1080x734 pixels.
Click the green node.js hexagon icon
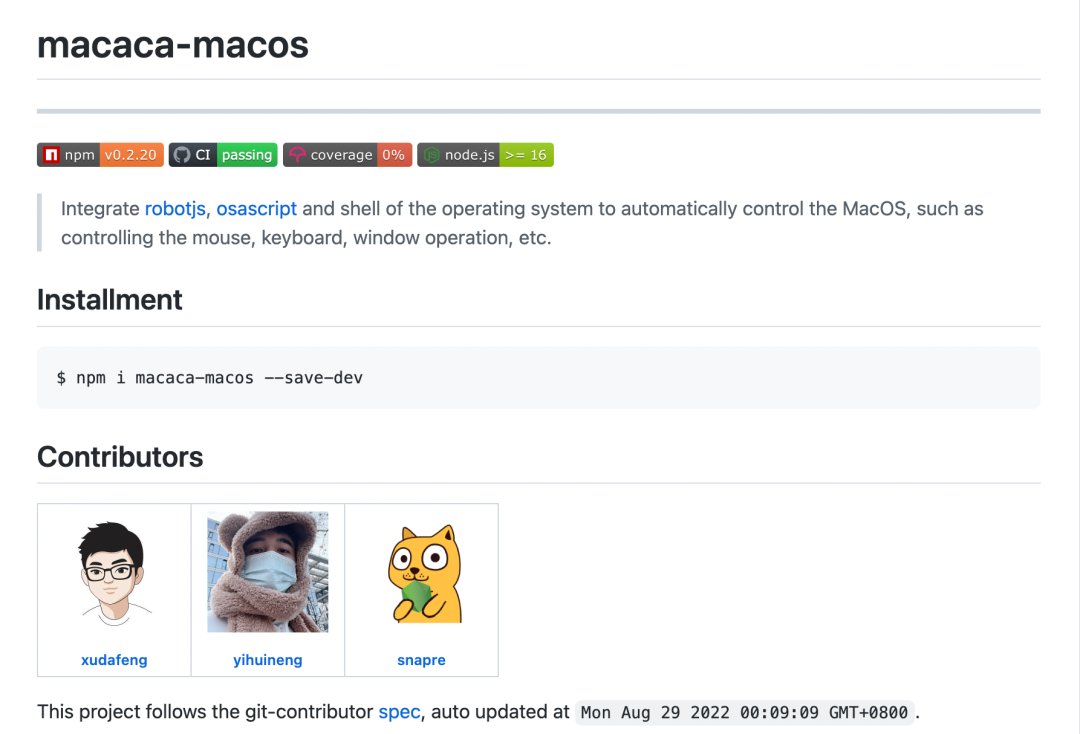point(431,155)
